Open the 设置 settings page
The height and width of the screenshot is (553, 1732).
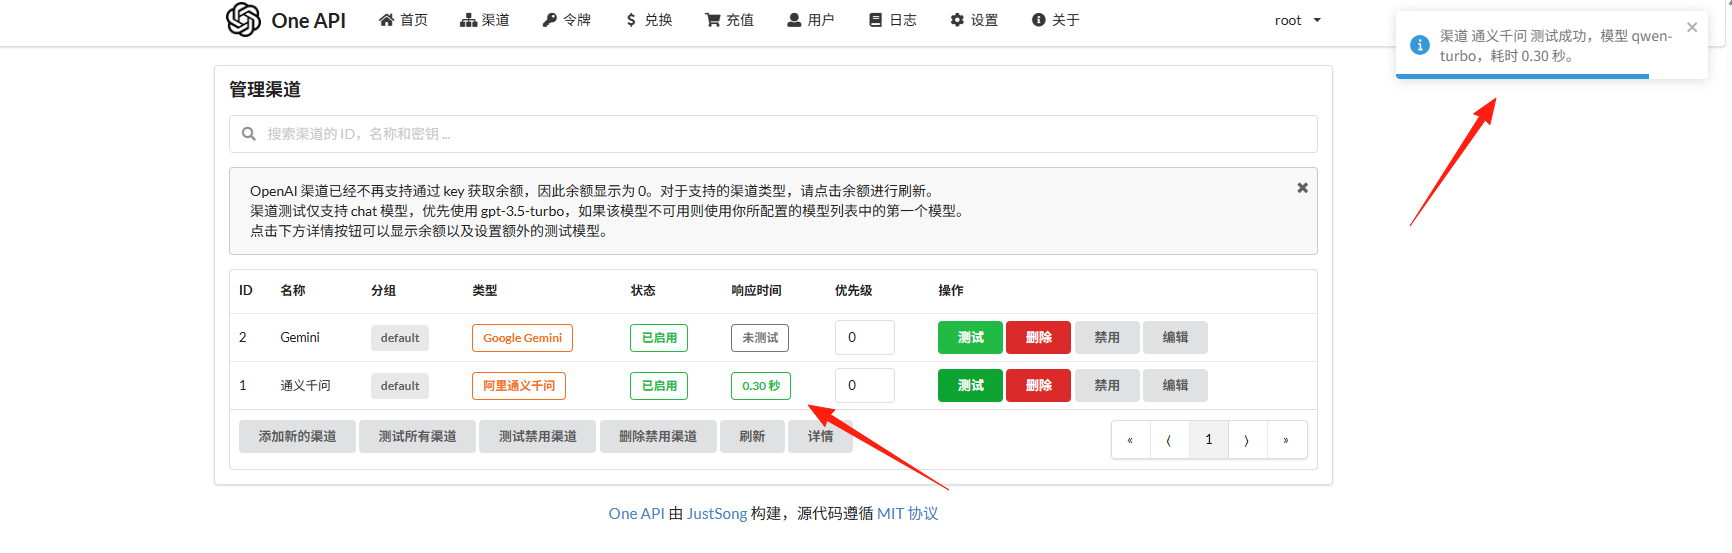click(x=974, y=20)
